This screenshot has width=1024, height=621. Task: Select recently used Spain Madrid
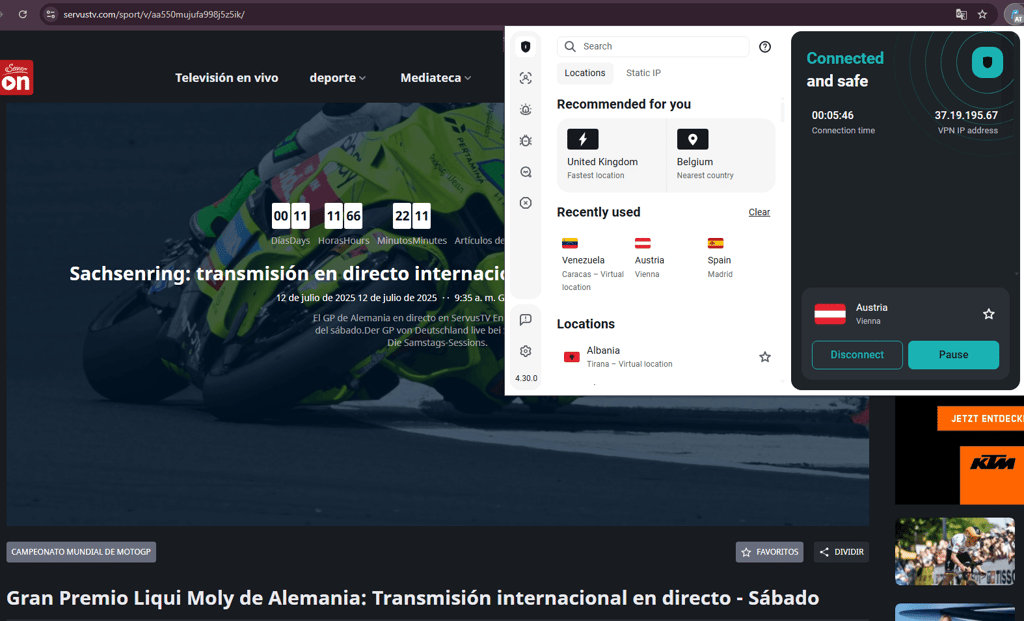(720, 259)
